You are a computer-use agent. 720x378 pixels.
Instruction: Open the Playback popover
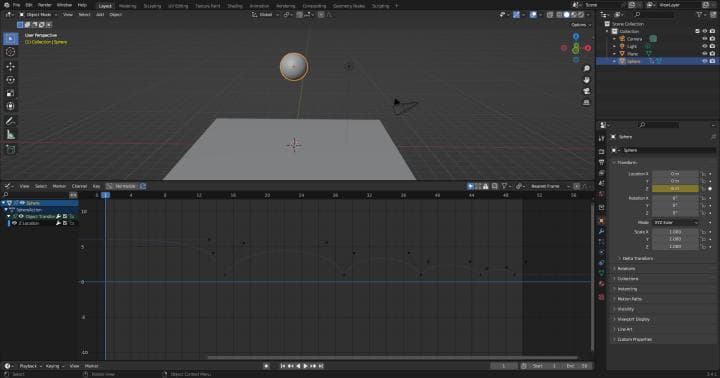[x=30, y=366]
